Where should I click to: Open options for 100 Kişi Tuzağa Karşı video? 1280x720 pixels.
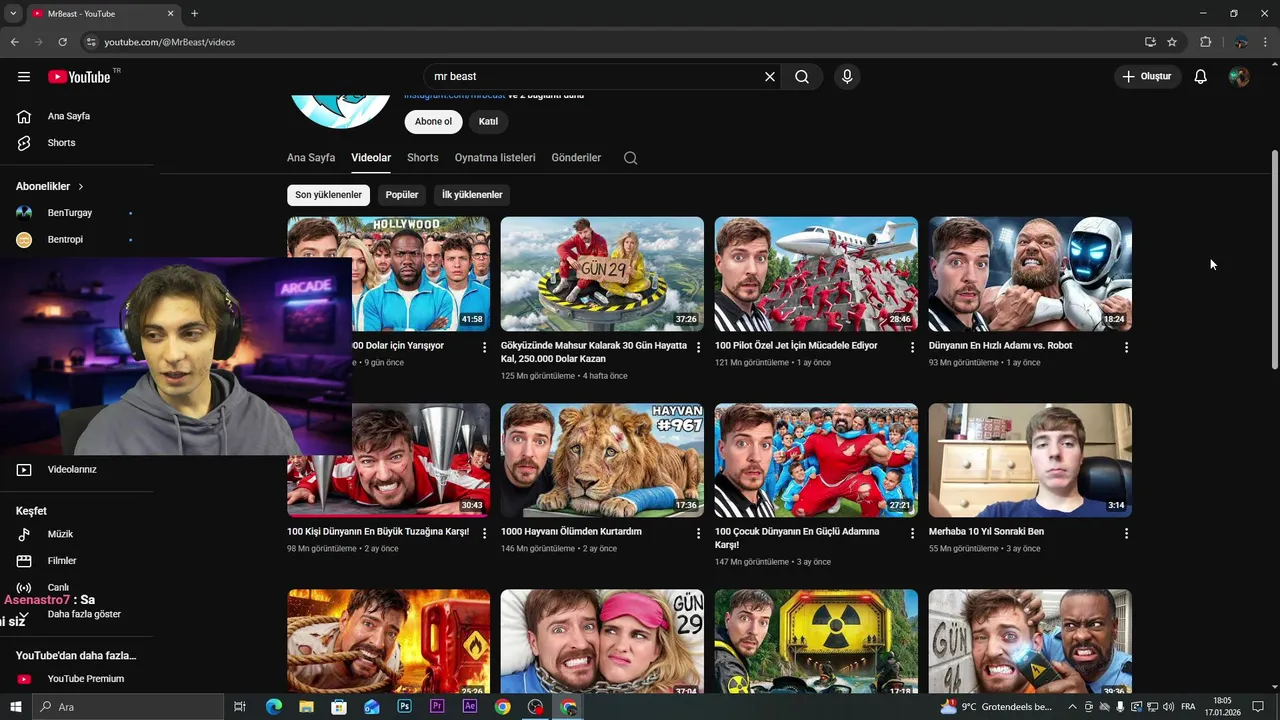click(x=485, y=533)
